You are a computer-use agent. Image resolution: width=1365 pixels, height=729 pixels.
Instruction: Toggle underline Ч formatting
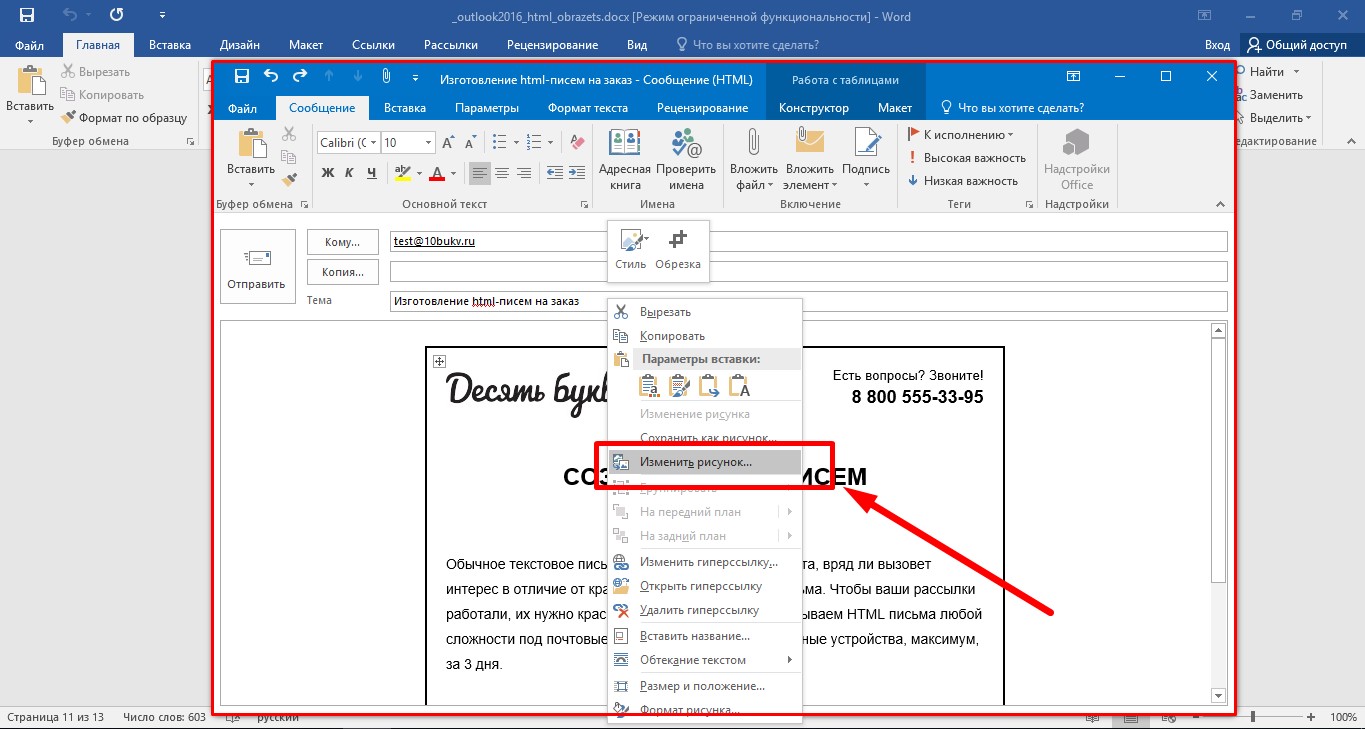(372, 173)
